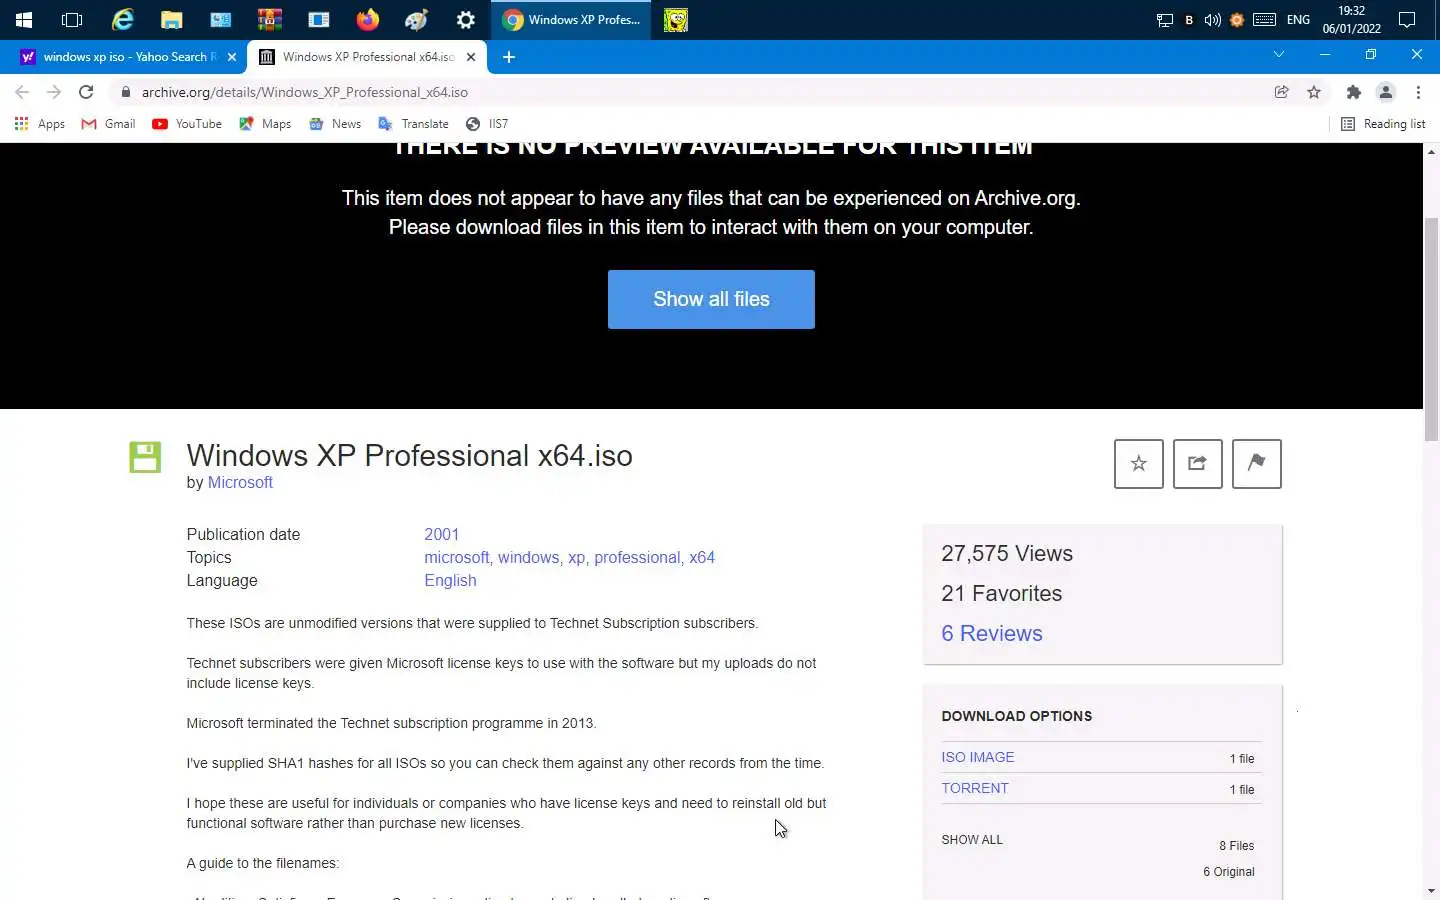Image resolution: width=1440 pixels, height=900 pixels.
Task: Open the 2001 publication date link
Action: click(441, 534)
